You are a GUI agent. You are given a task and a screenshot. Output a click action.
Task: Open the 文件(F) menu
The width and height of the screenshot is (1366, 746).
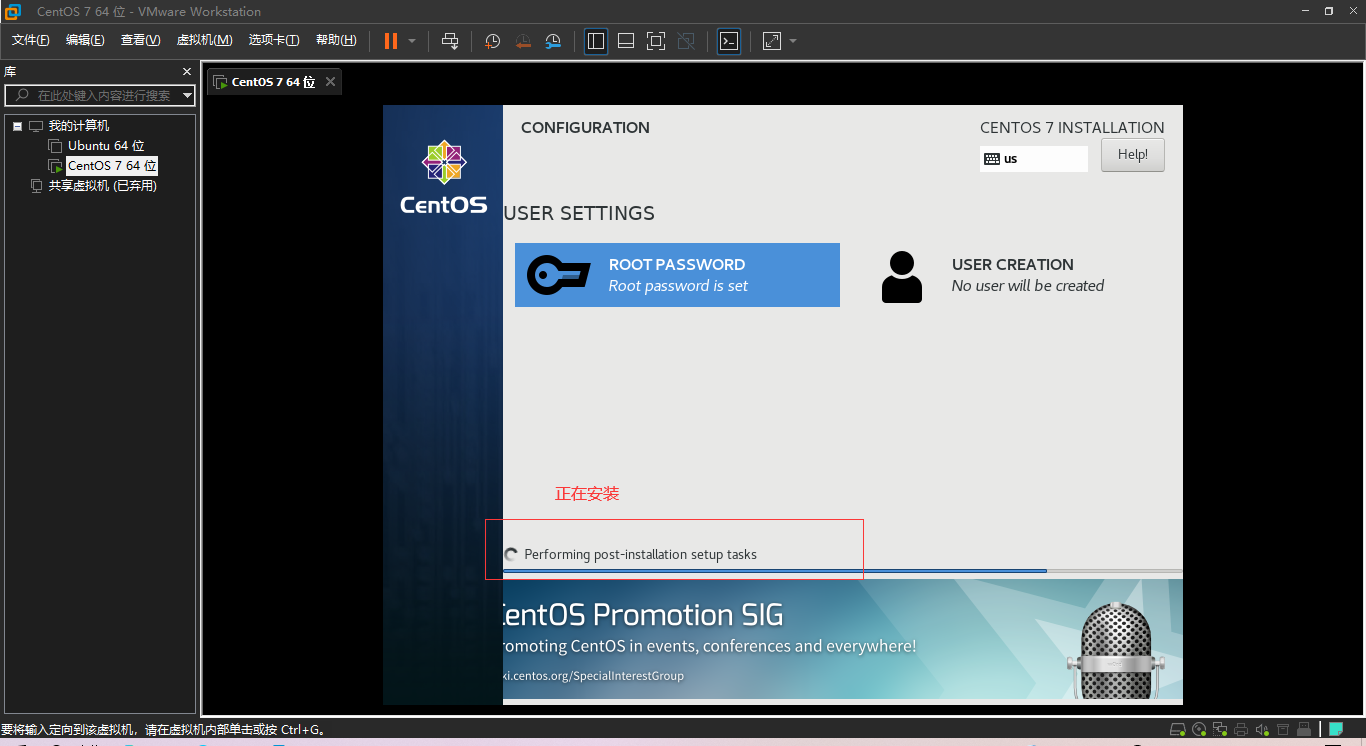(31, 40)
